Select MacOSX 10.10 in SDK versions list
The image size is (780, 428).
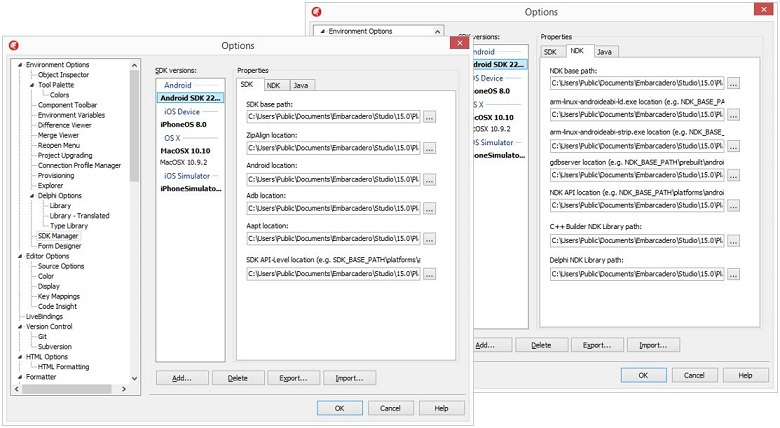[185, 151]
